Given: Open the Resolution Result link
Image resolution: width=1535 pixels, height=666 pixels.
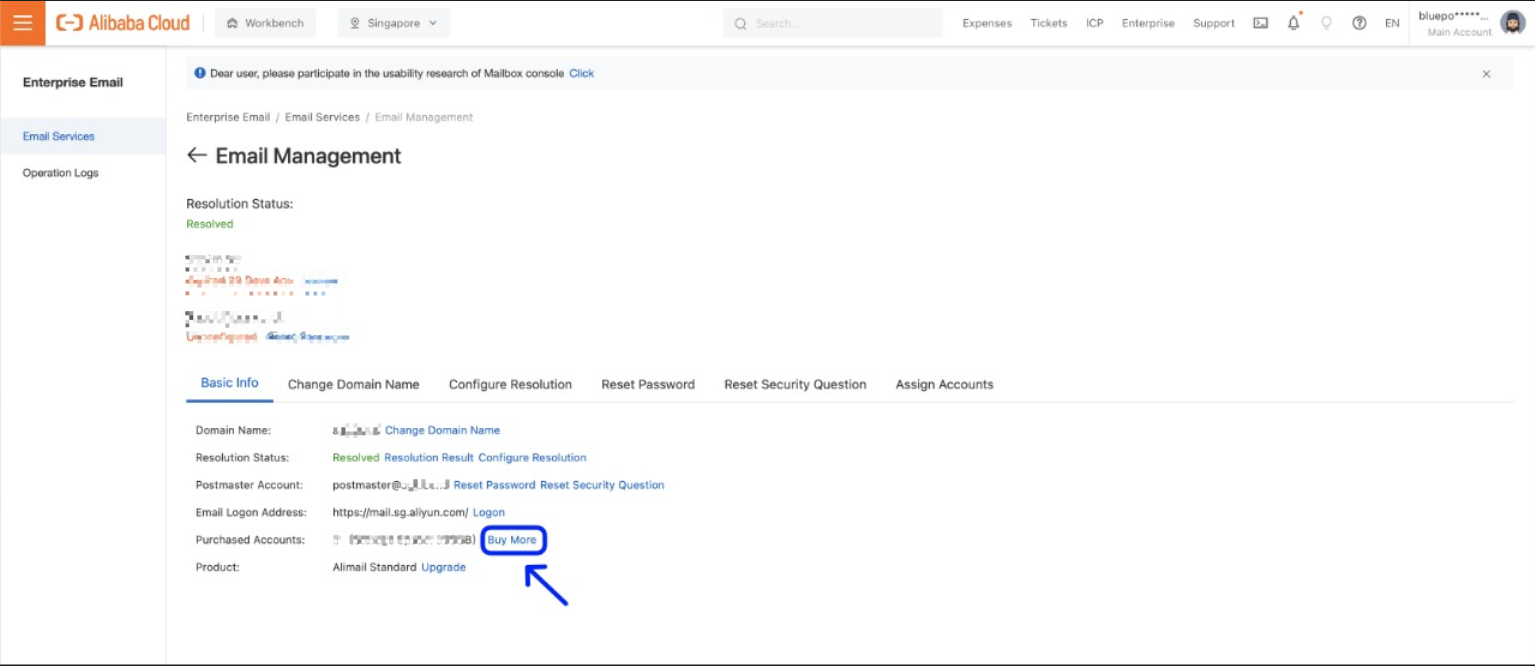Looking at the screenshot, I should point(429,457).
